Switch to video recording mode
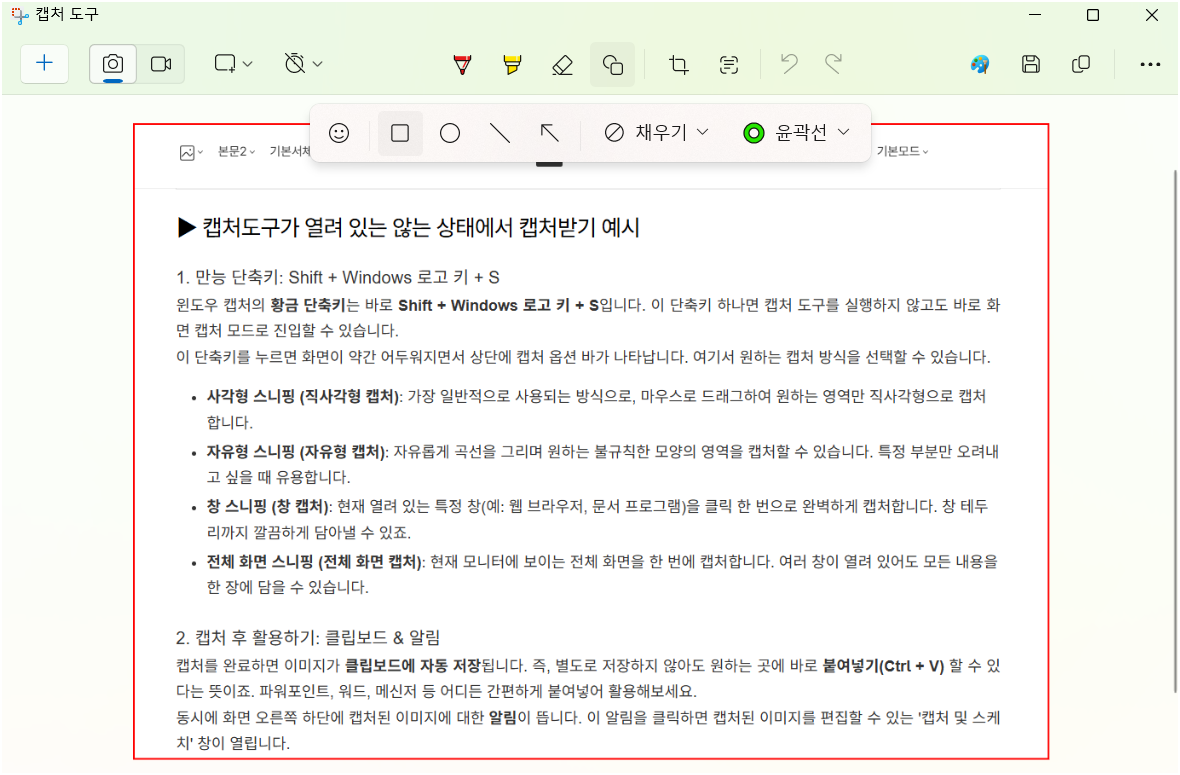Viewport: 1180px width, 775px height. coord(162,62)
